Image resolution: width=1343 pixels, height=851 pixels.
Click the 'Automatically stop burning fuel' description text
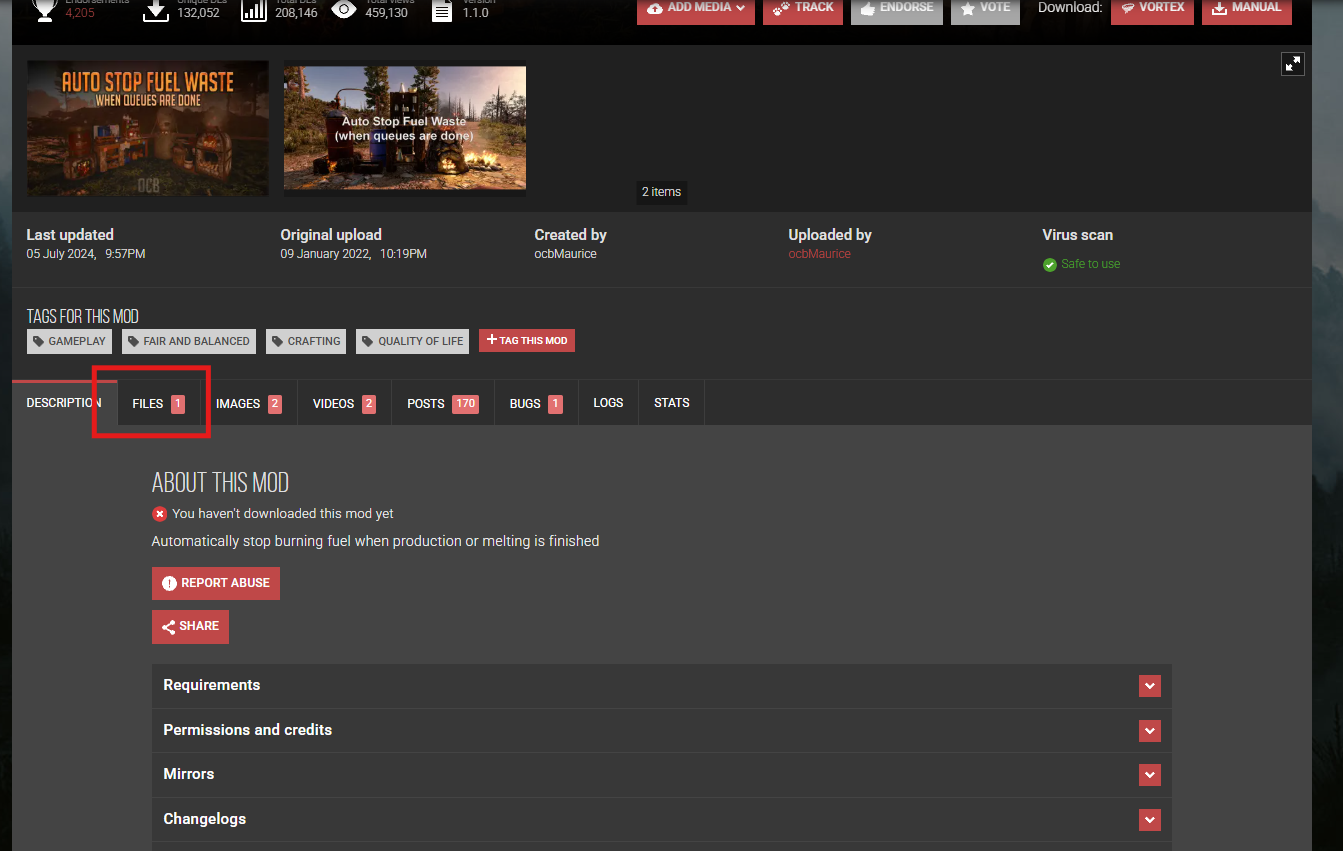click(375, 541)
